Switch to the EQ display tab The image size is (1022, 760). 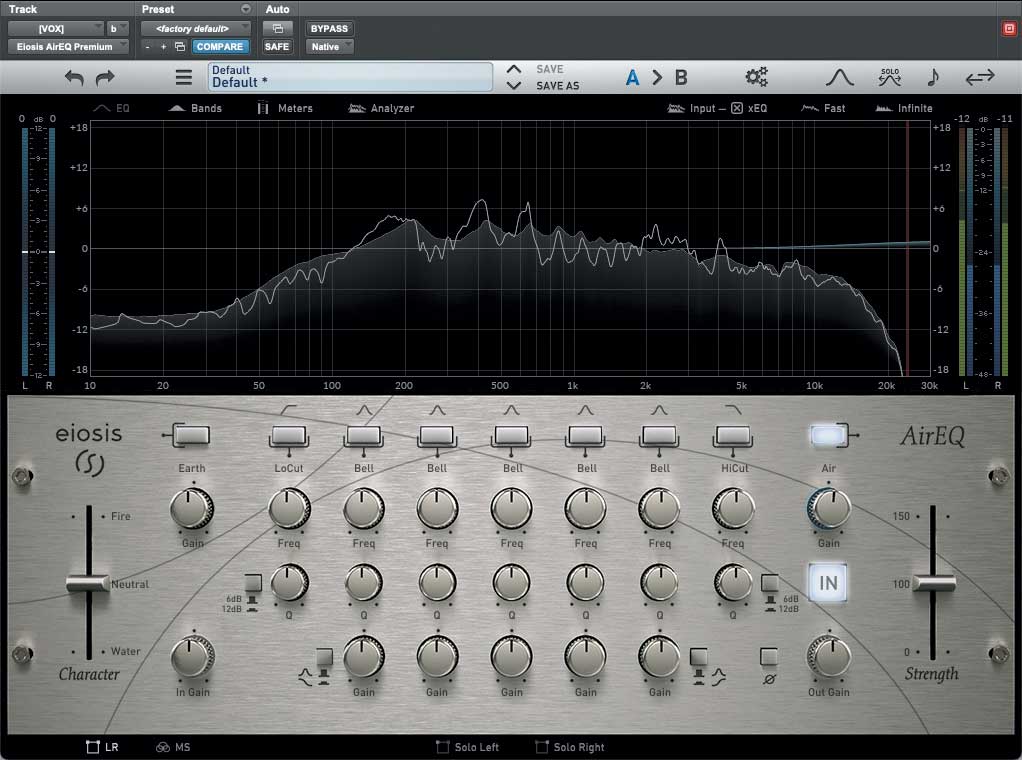[112, 108]
